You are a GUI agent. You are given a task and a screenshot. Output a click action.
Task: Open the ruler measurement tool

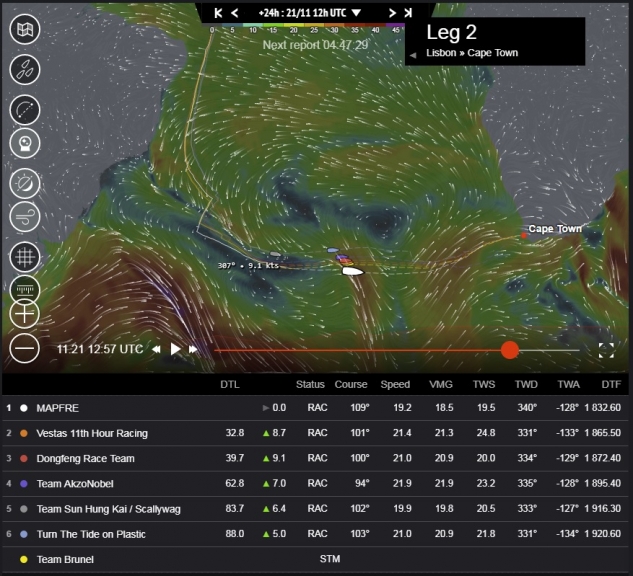[25, 289]
